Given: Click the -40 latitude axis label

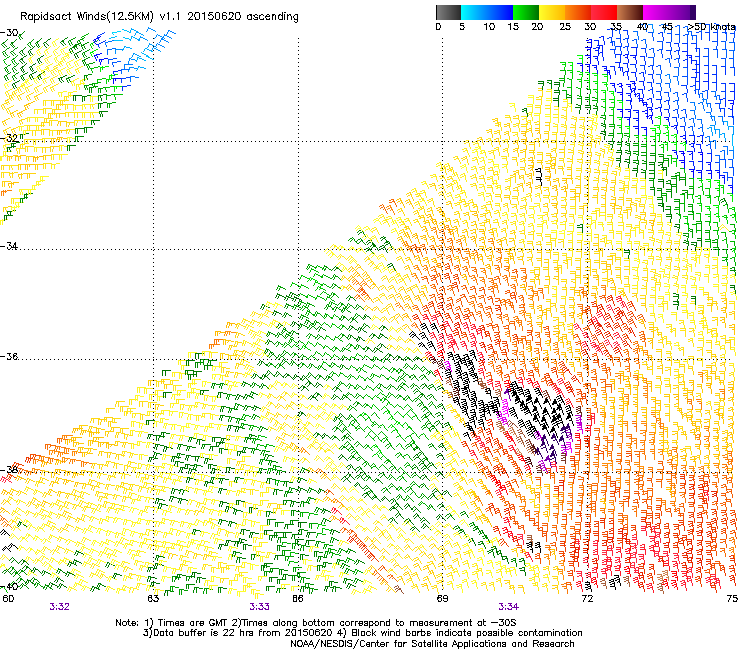Looking at the screenshot, I should pos(9,587).
